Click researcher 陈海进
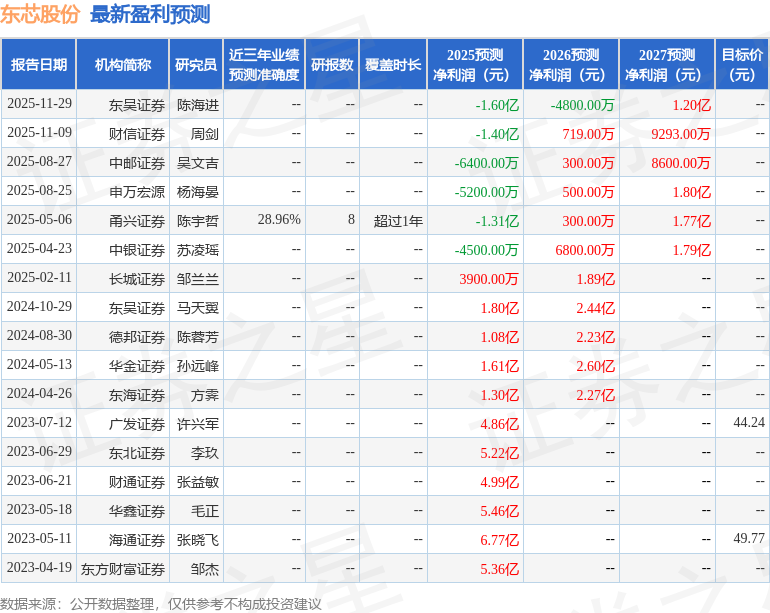770x613 pixels. point(197,105)
